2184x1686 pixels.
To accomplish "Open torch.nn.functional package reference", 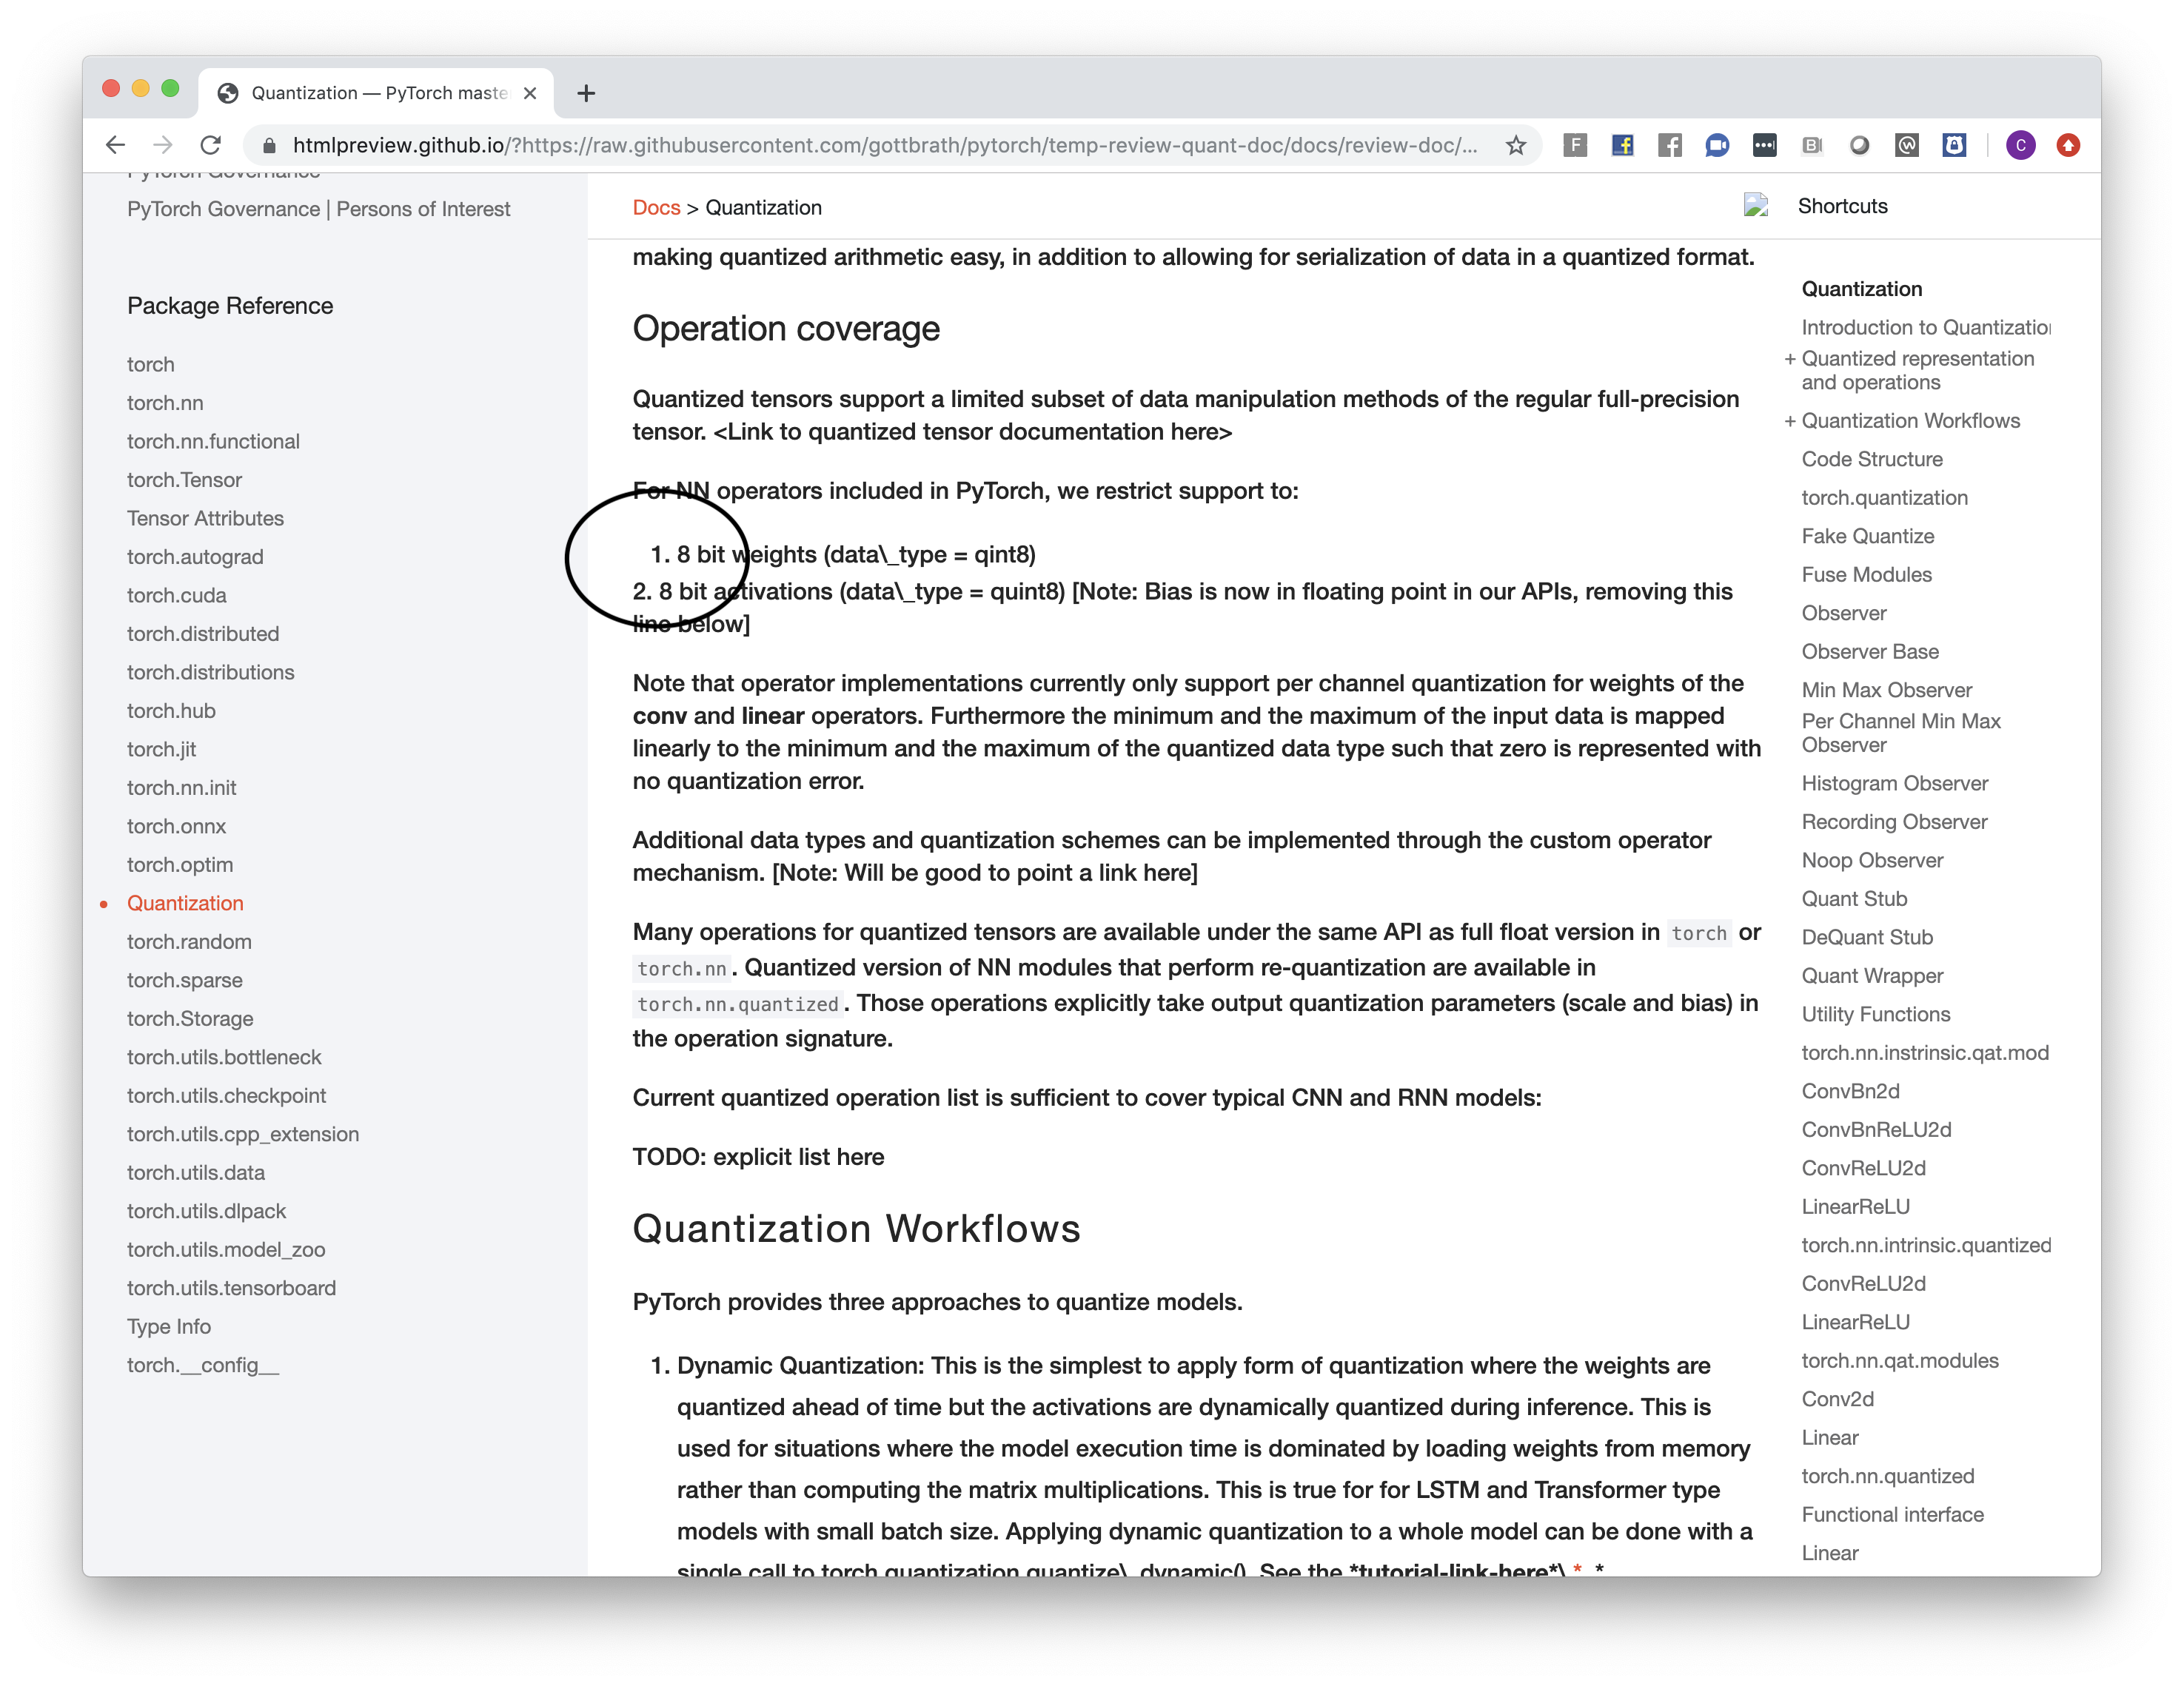I will [213, 441].
